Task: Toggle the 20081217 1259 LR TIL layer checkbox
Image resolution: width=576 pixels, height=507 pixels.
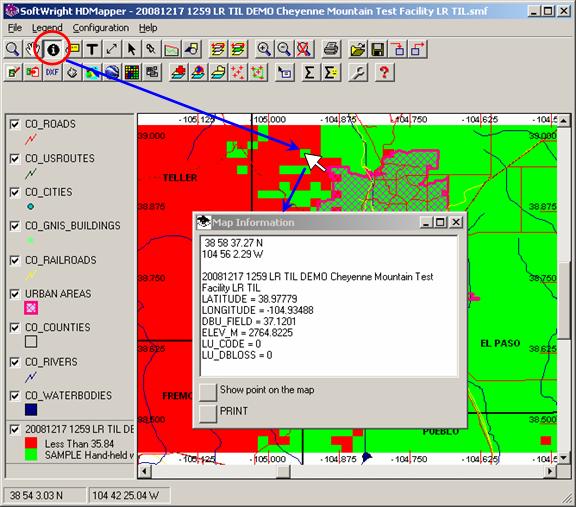Action: 14,429
